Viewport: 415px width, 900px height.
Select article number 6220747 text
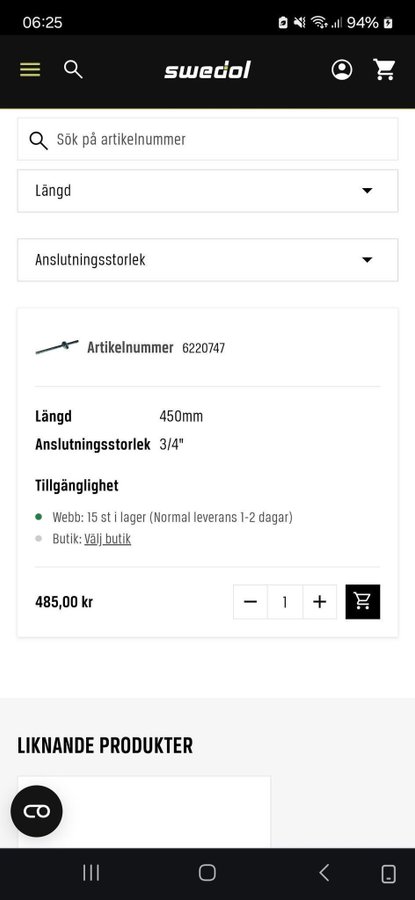[x=203, y=348]
